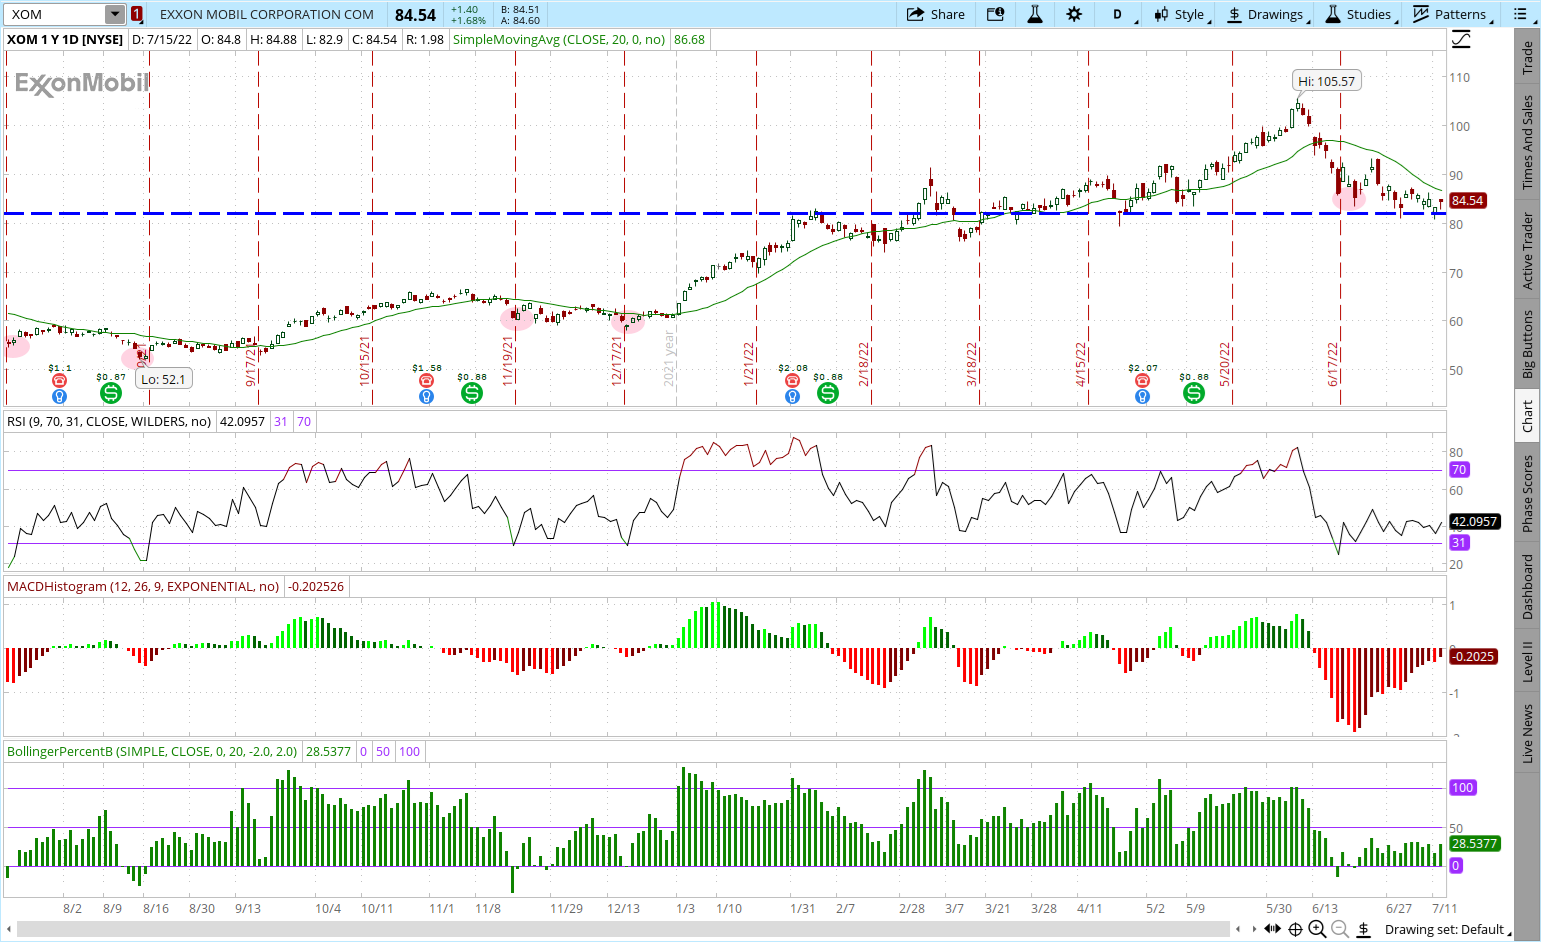Select the Chart side tab
Screen dimensions: 1541x942
1527,416
